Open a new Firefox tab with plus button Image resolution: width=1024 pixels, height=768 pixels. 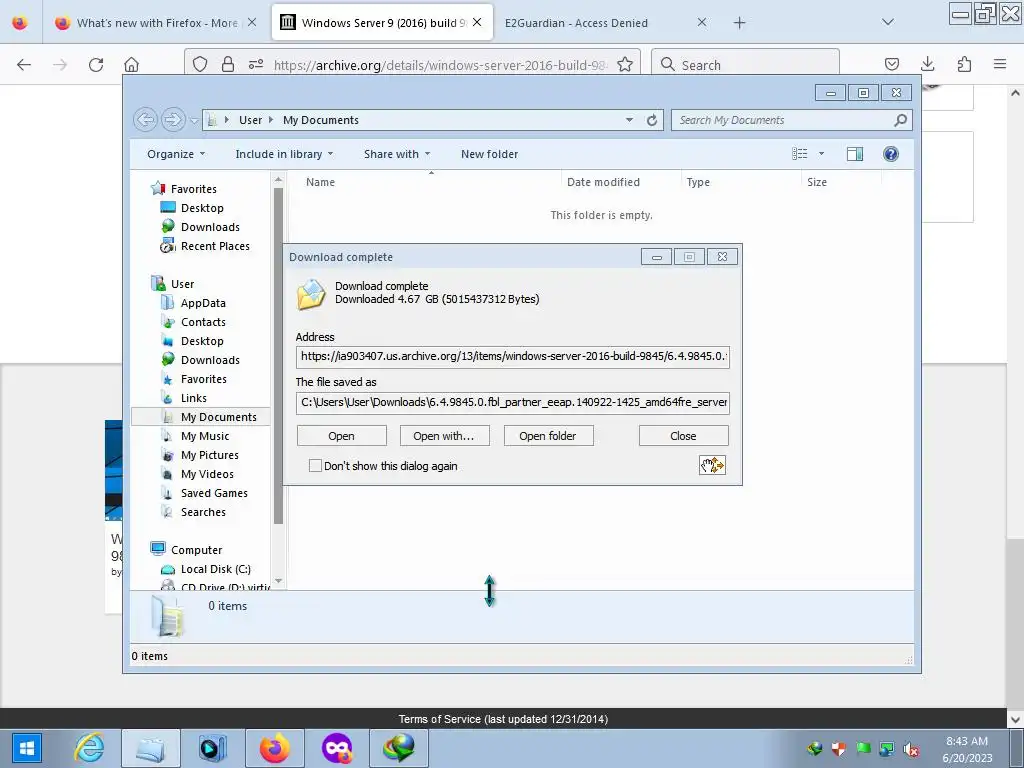(x=739, y=23)
